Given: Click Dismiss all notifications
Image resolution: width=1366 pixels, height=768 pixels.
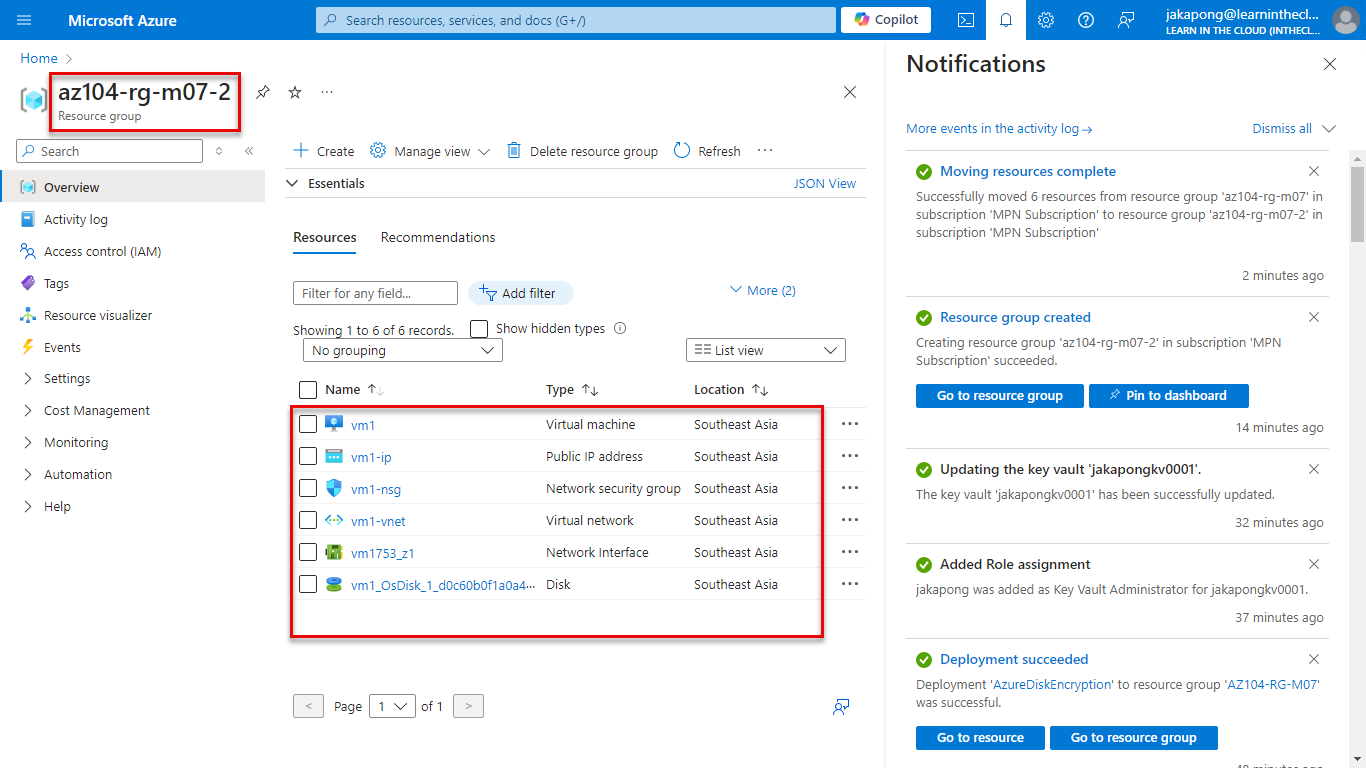Looking at the screenshot, I should point(1282,129).
